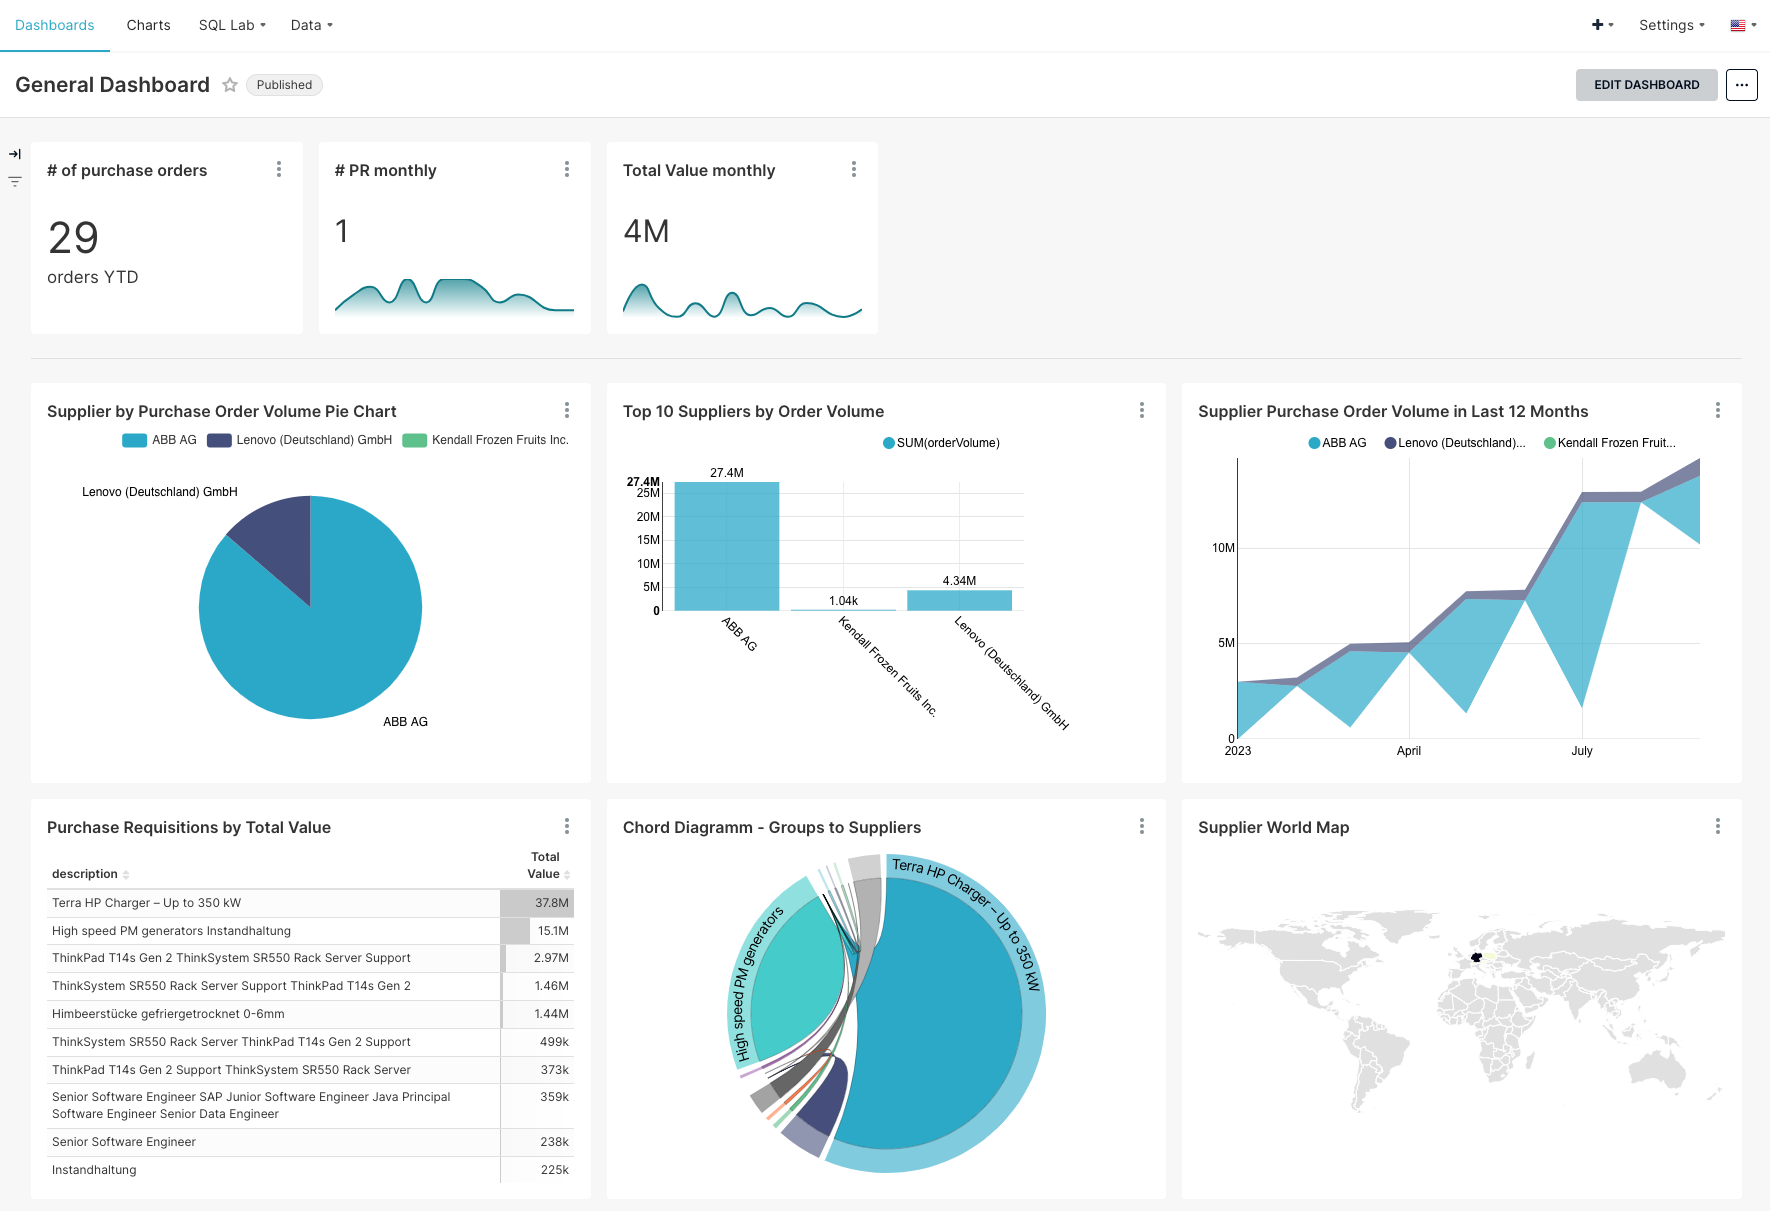Open options for Top 10 Suppliers chart
Screen dimensions: 1770x1211
[1142, 410]
